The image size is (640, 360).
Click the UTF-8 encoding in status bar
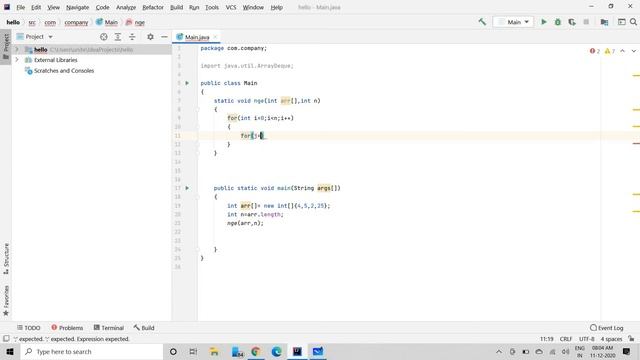coord(587,339)
